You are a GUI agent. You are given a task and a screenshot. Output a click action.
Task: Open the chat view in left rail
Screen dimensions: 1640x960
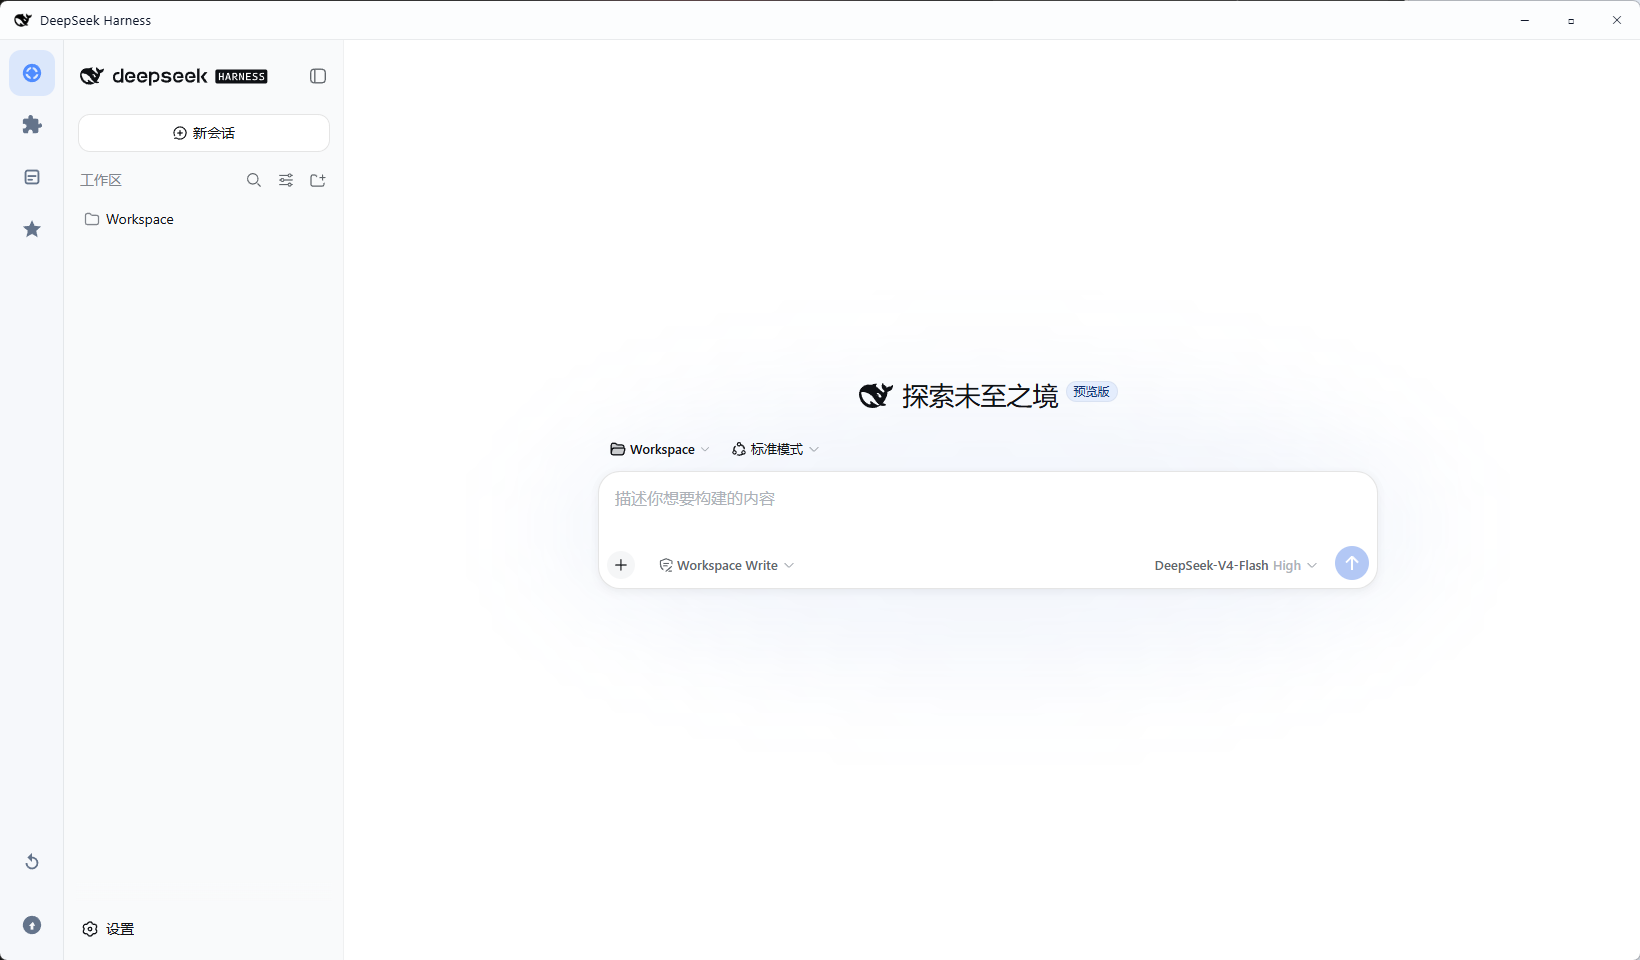pyautogui.click(x=32, y=73)
